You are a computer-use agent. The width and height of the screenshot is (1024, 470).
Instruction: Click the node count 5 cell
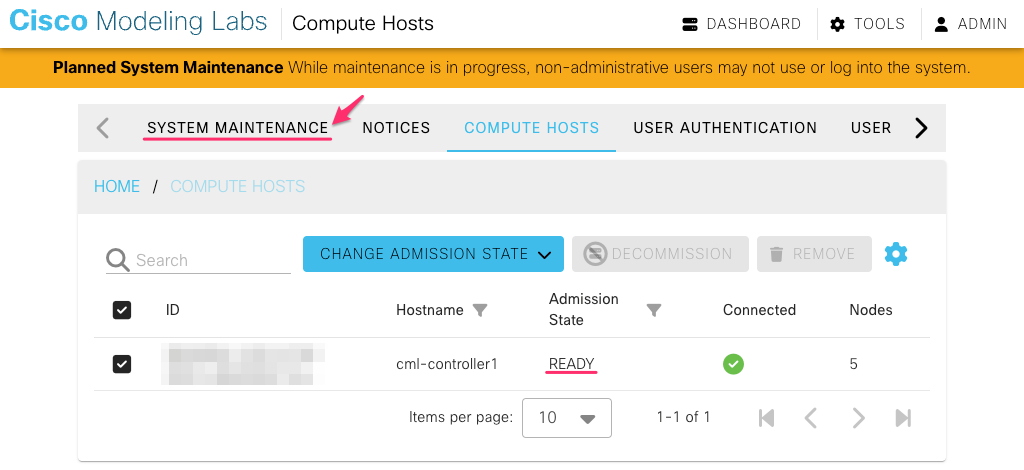(854, 364)
